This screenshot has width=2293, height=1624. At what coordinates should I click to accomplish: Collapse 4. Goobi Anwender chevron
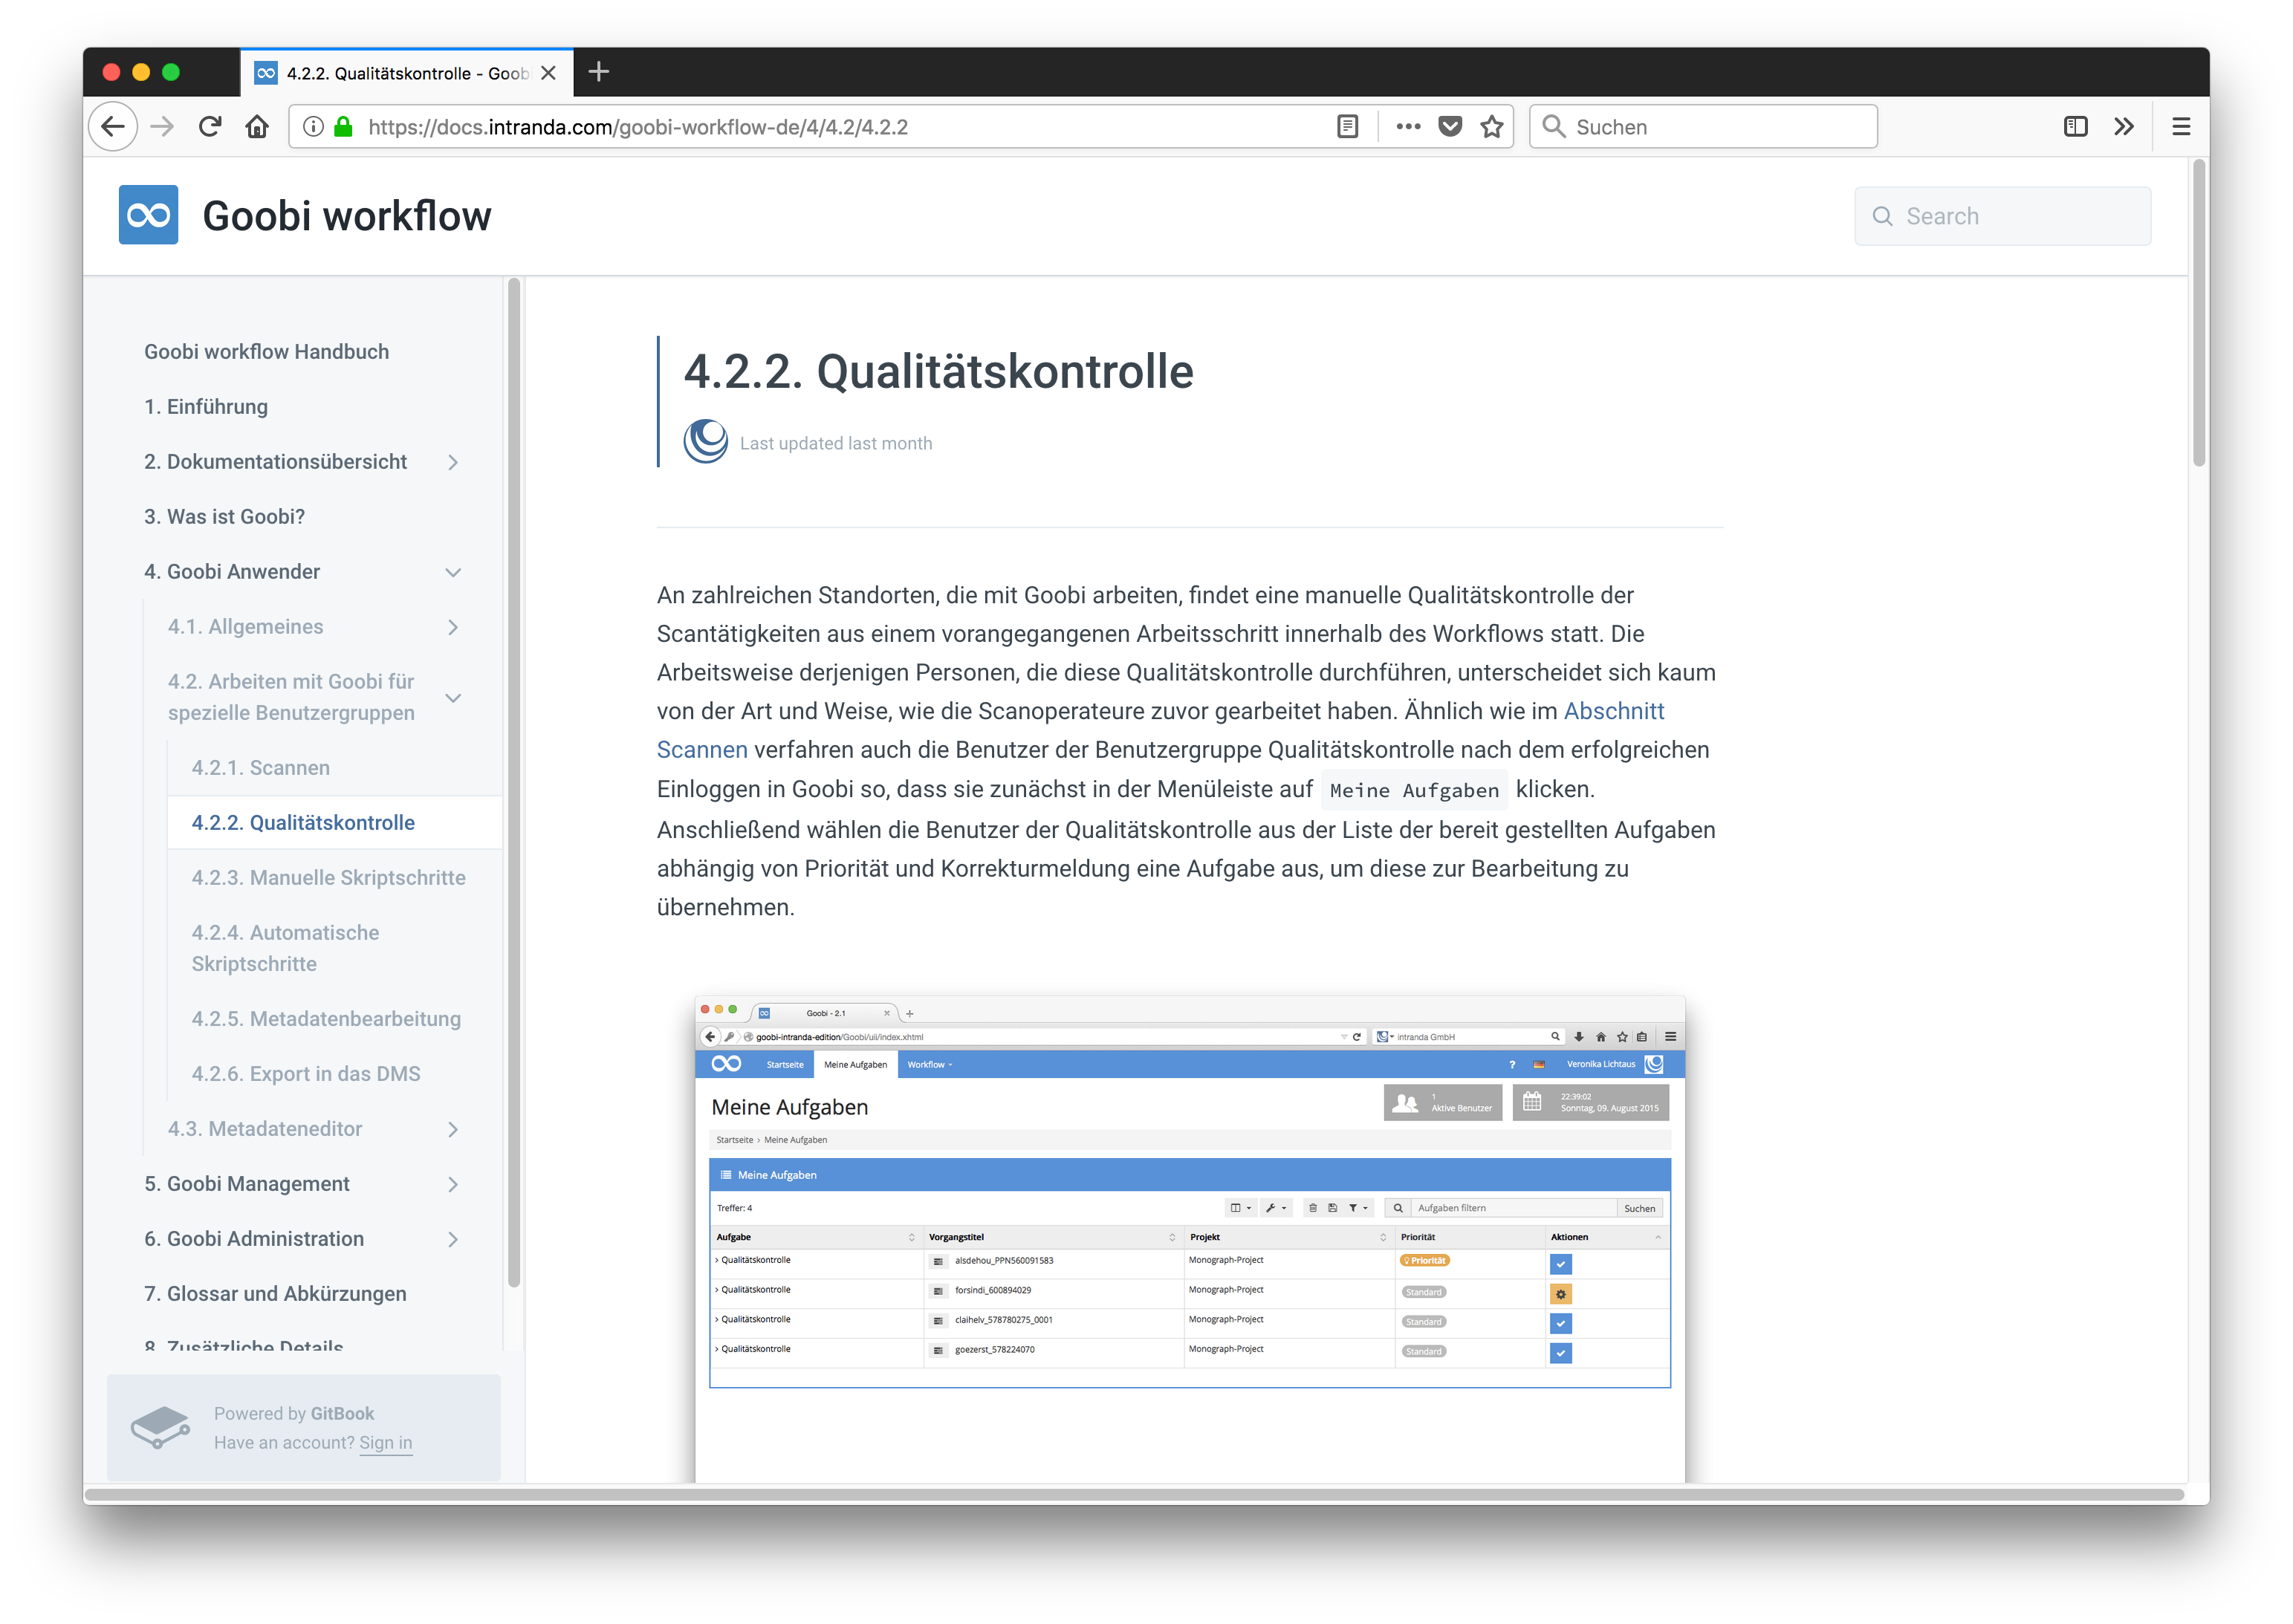tap(453, 572)
